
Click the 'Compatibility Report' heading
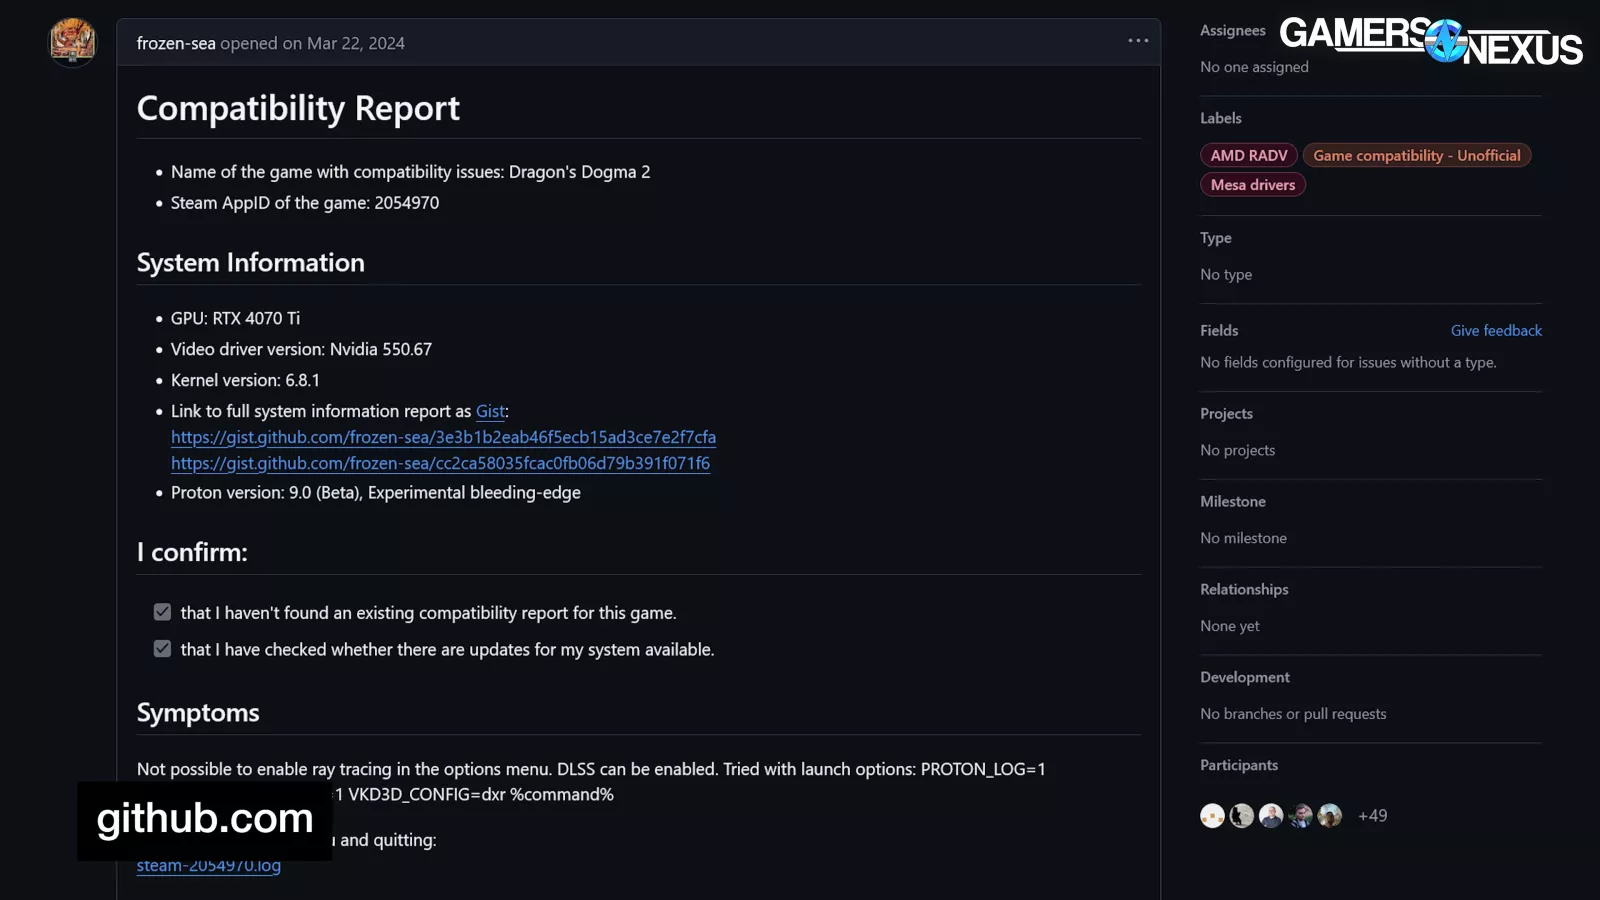pyautogui.click(x=298, y=108)
